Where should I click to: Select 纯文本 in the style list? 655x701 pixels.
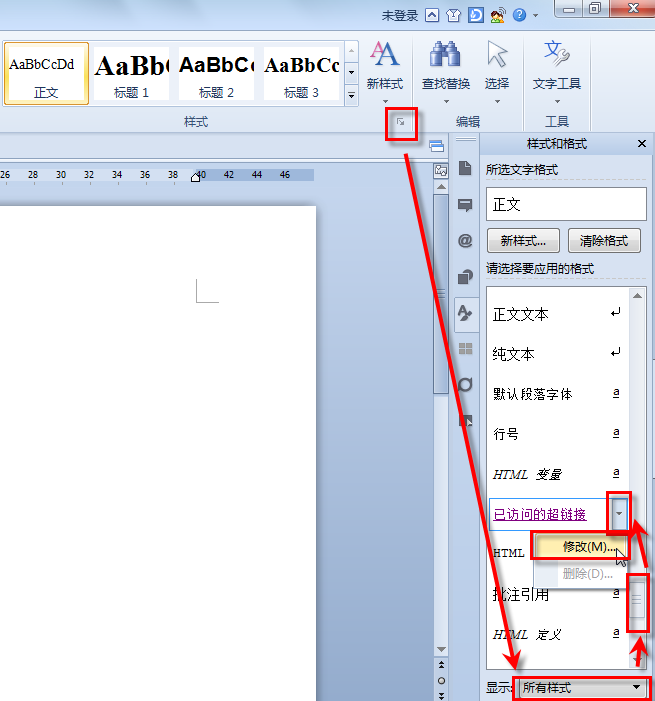pyautogui.click(x=558, y=354)
